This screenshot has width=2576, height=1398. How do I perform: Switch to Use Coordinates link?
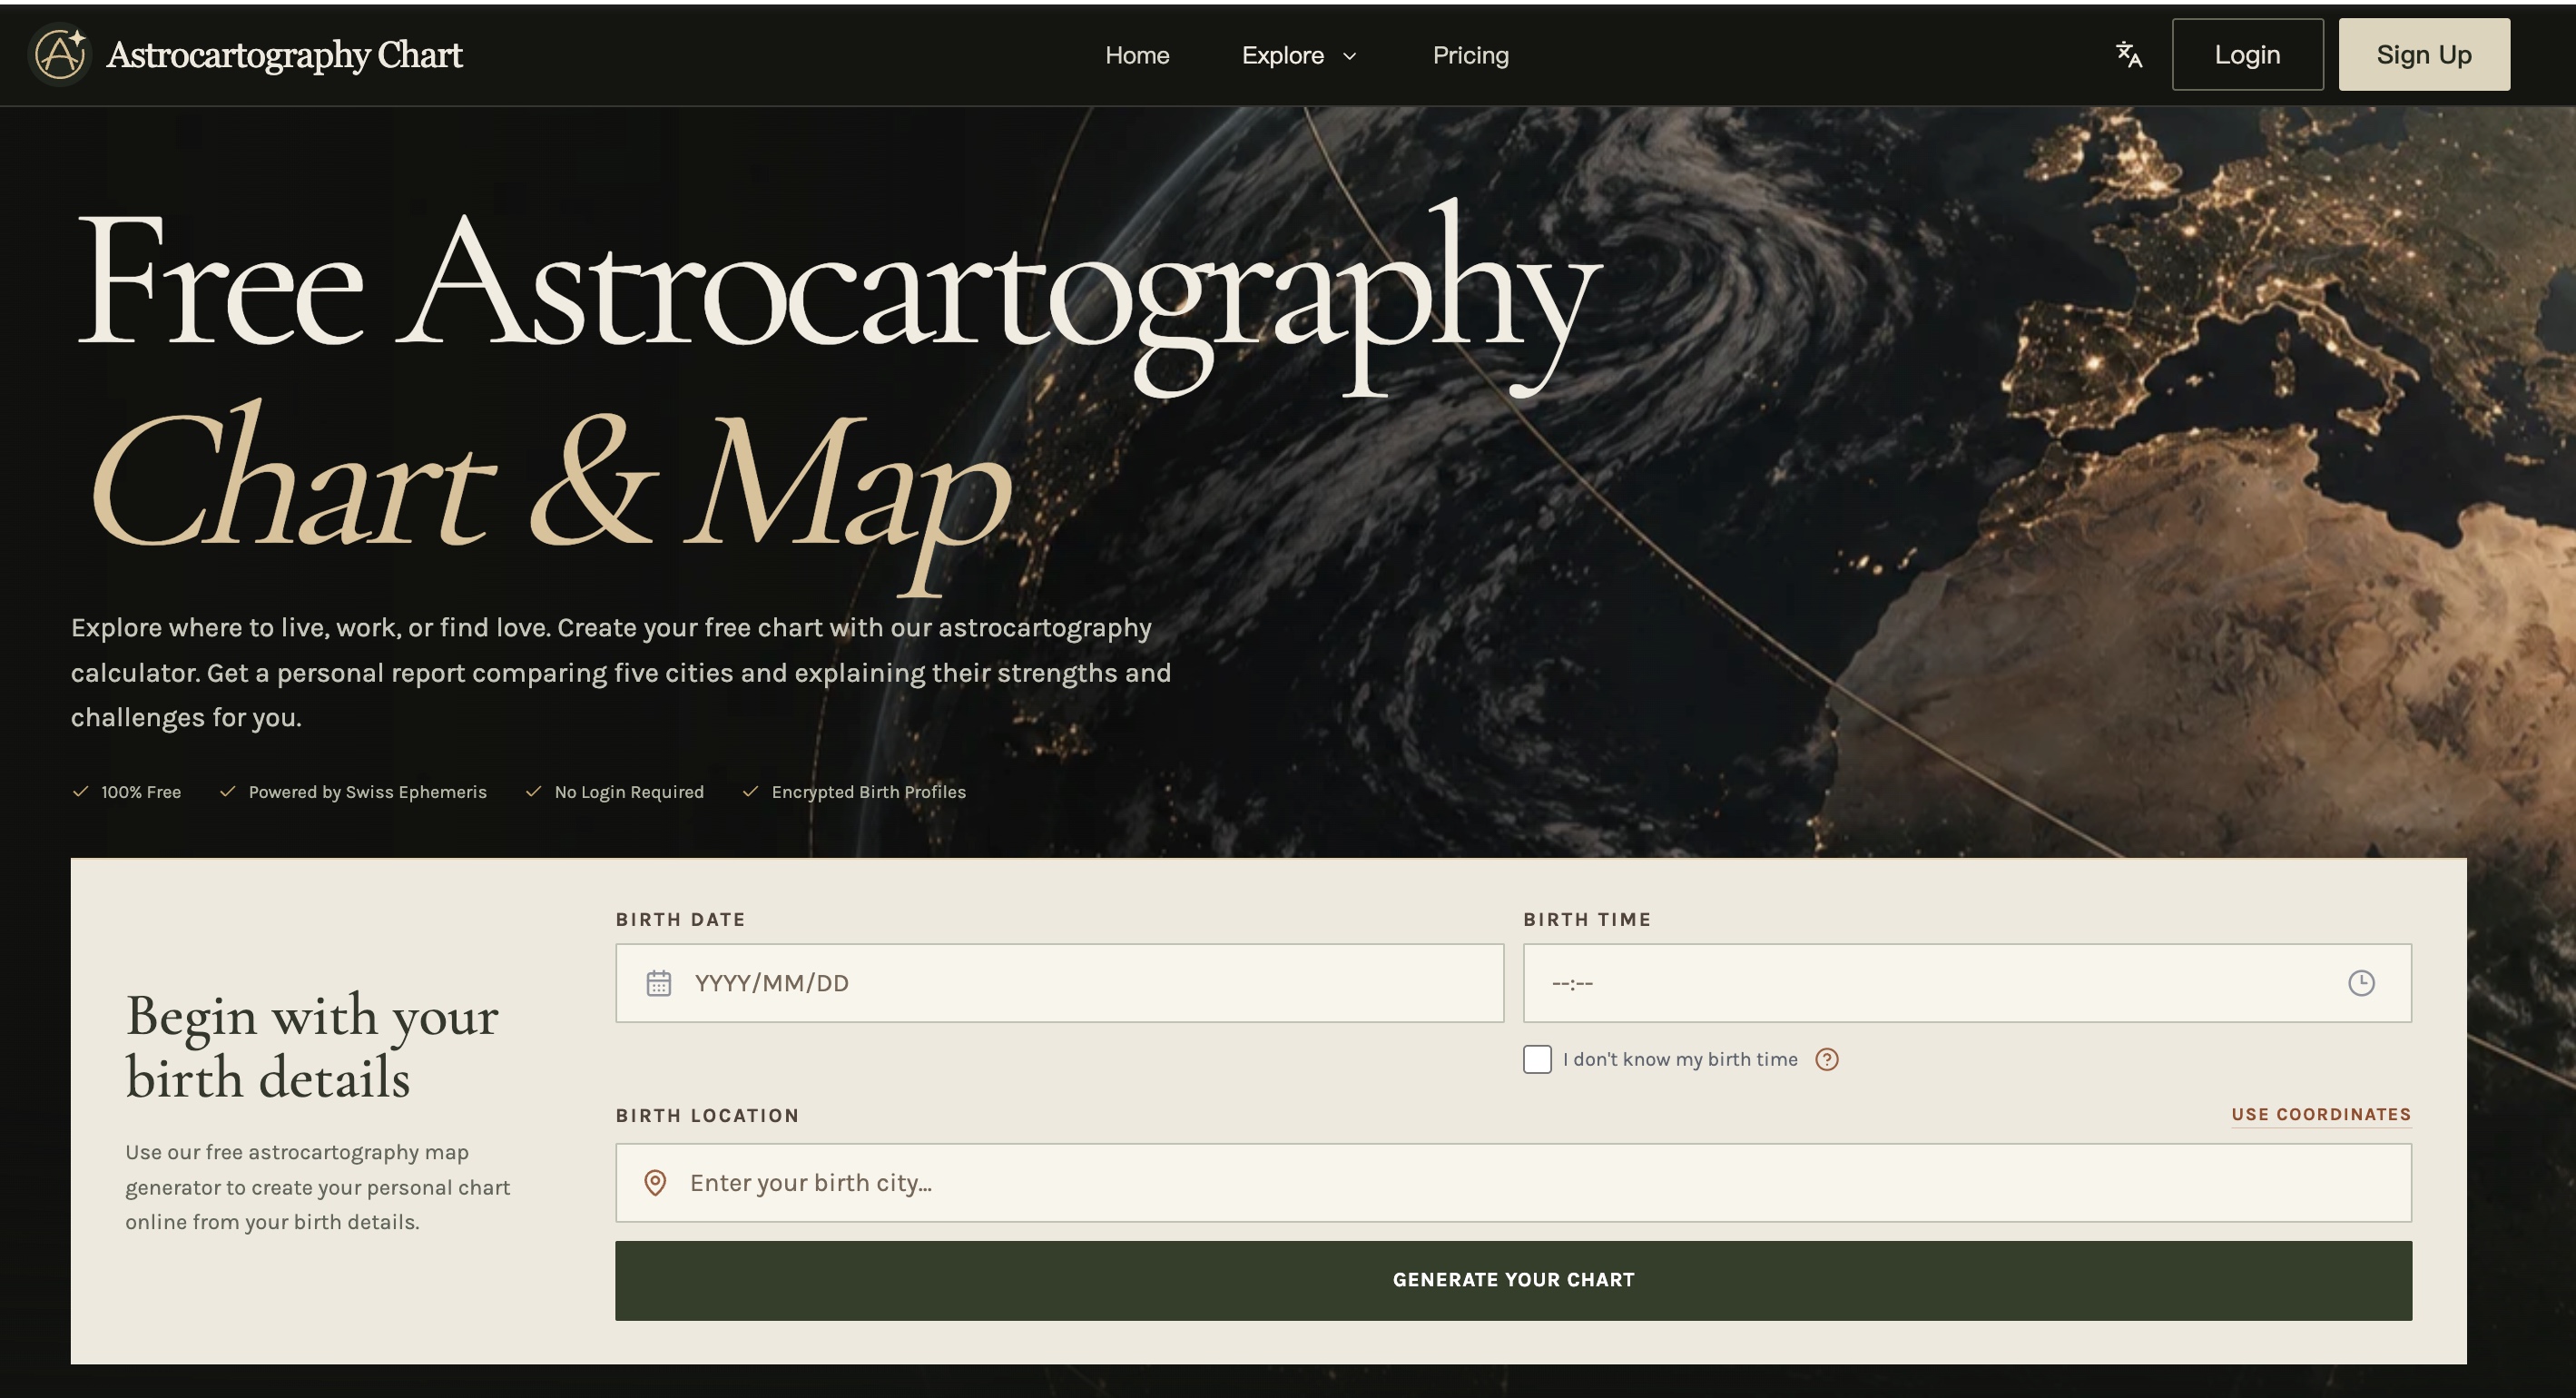(2321, 1114)
